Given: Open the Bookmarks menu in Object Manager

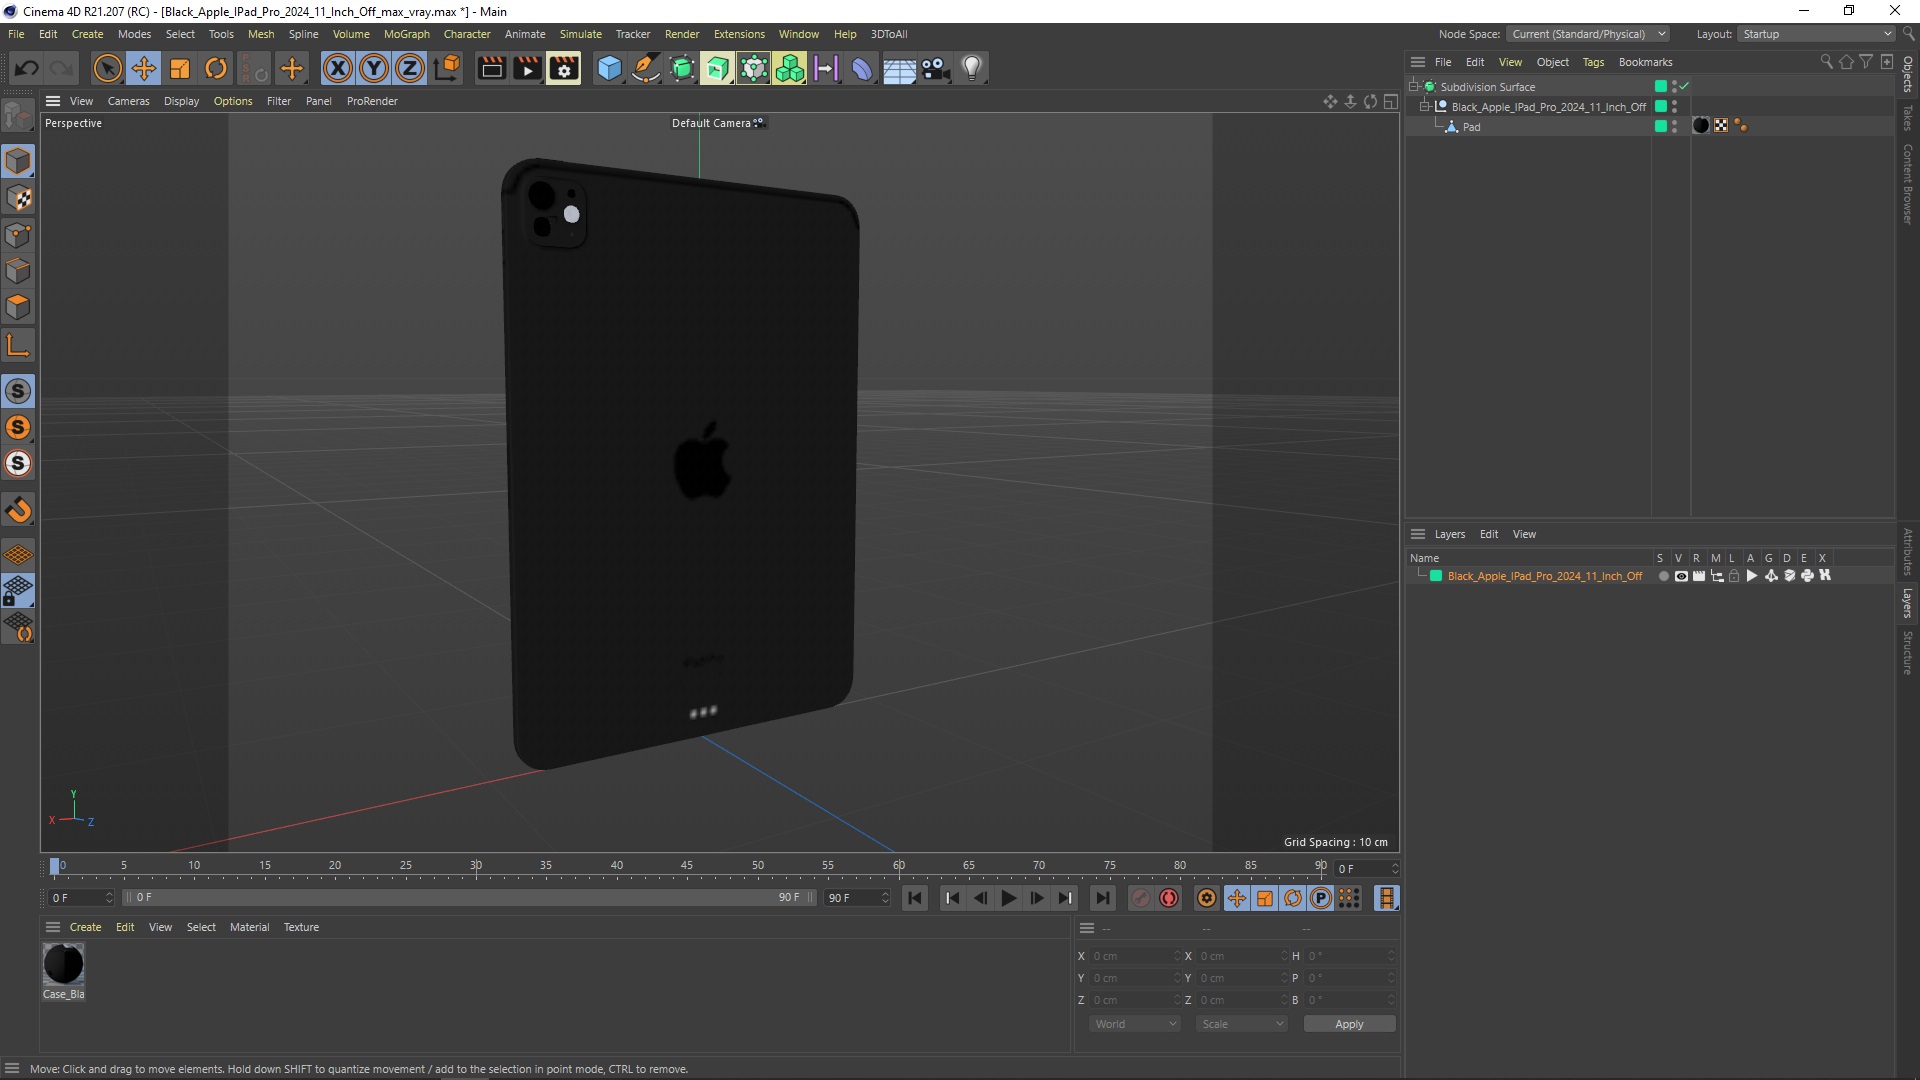Looking at the screenshot, I should [1645, 62].
